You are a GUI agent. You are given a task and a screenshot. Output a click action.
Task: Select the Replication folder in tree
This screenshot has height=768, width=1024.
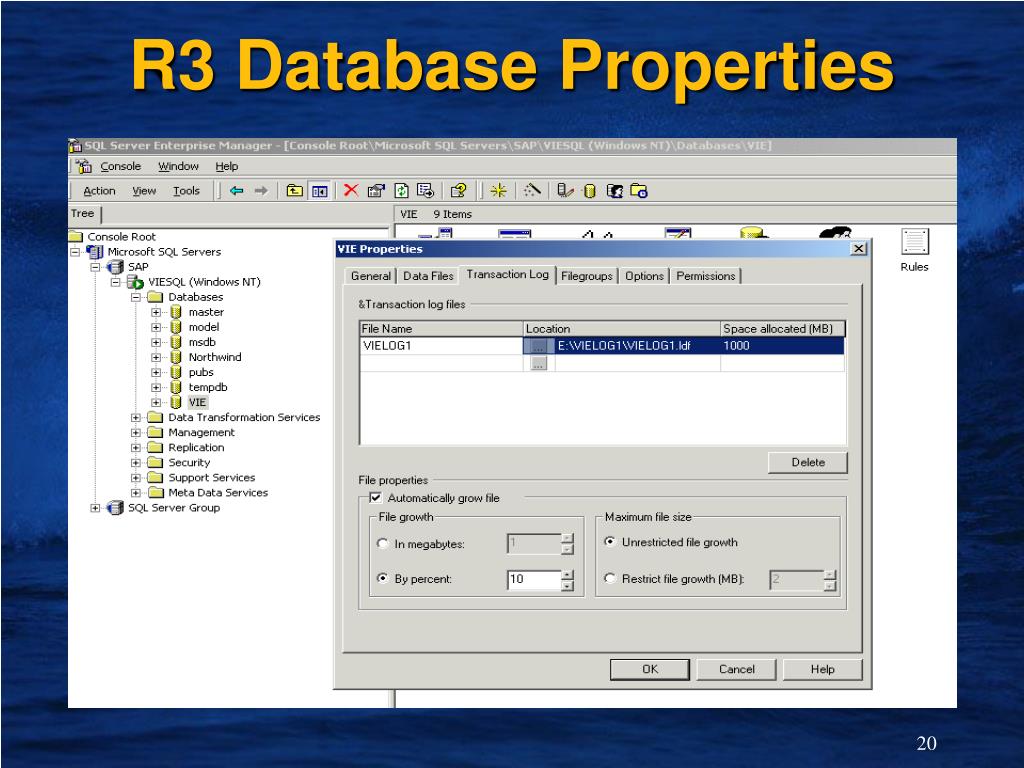[196, 447]
